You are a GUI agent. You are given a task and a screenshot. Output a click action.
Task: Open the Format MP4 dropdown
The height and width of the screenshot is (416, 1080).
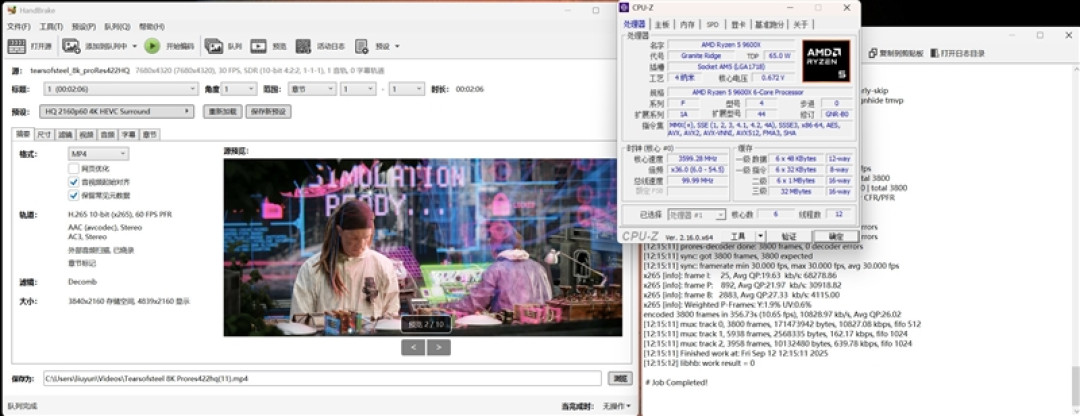(98, 154)
